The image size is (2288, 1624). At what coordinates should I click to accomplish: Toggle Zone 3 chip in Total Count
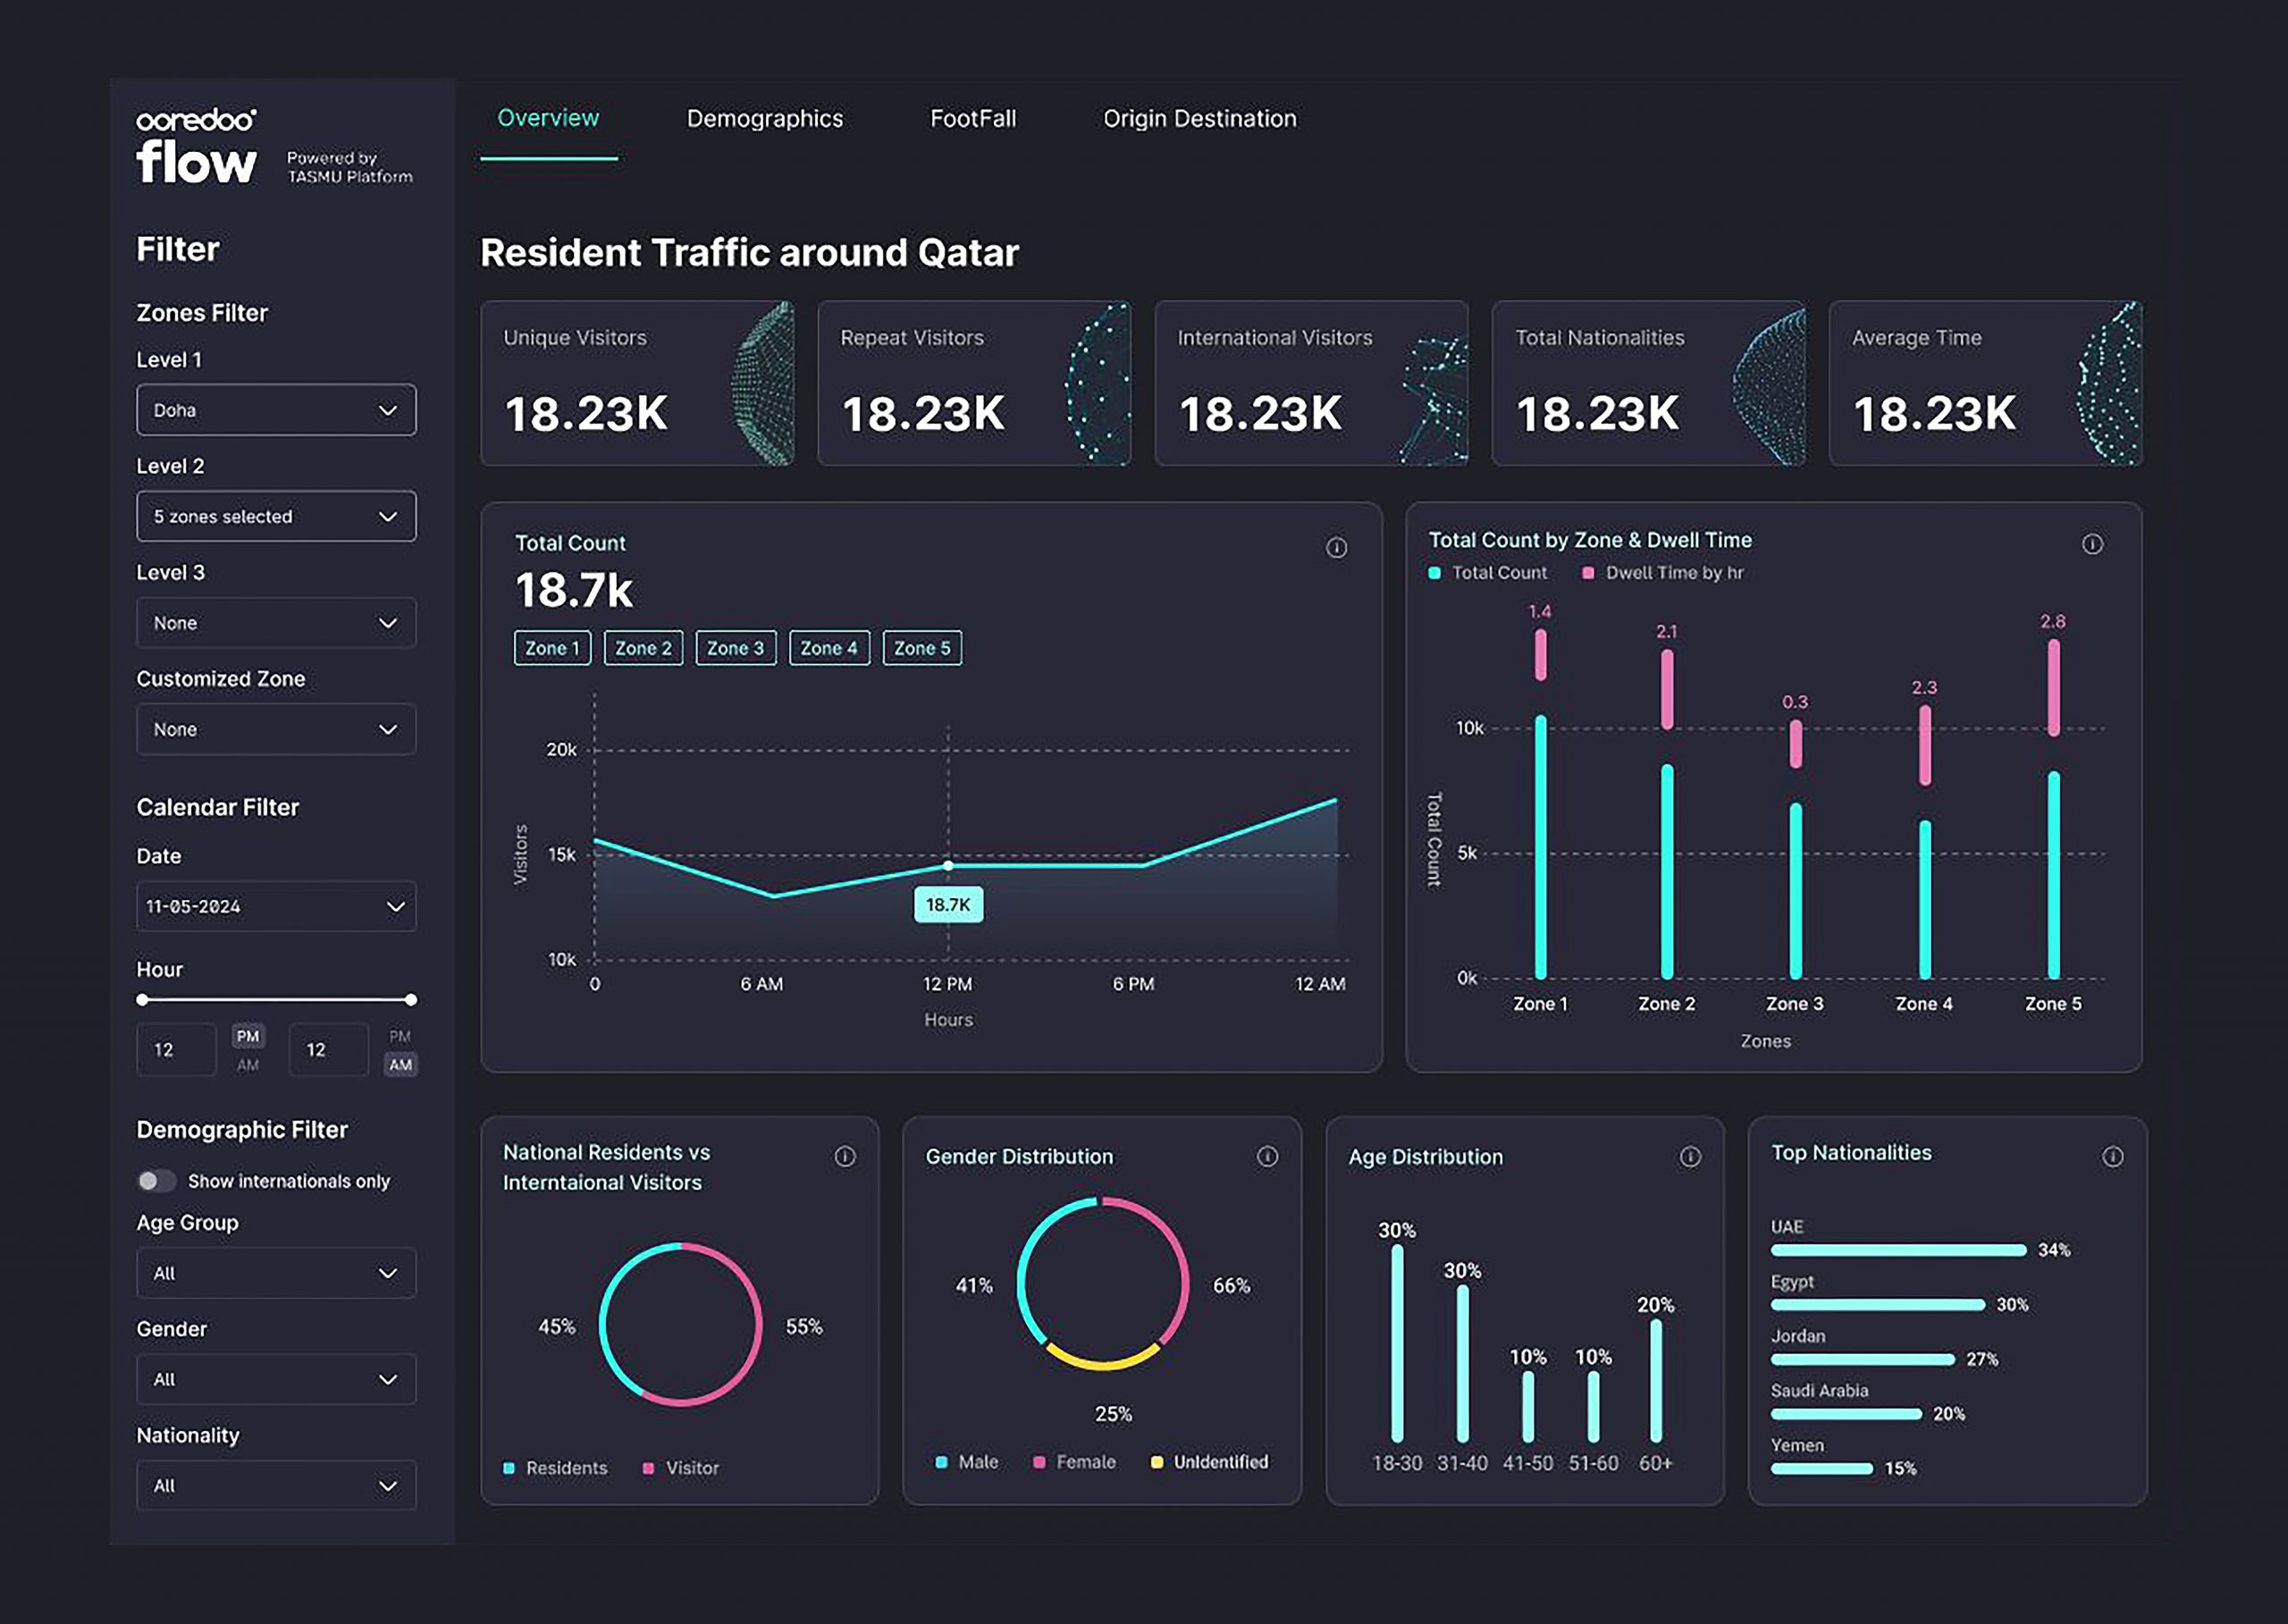[735, 648]
